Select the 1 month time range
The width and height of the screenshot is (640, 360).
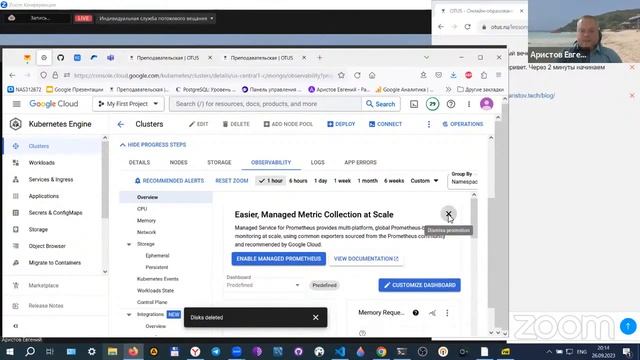pyautogui.click(x=367, y=181)
